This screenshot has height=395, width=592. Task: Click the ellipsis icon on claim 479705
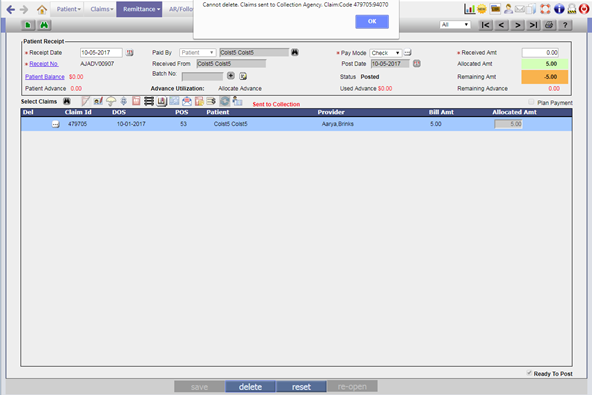click(56, 124)
